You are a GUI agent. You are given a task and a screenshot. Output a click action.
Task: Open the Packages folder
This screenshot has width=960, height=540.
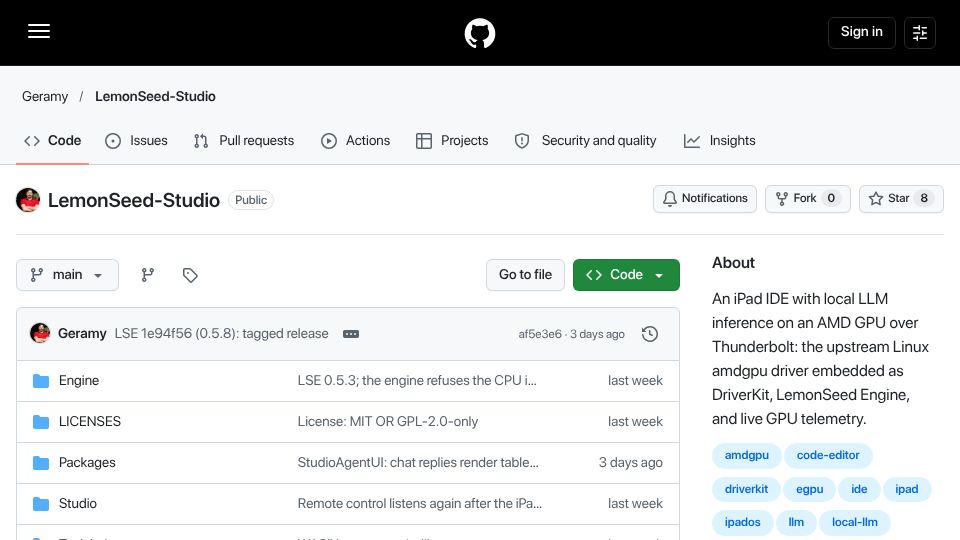coord(87,463)
